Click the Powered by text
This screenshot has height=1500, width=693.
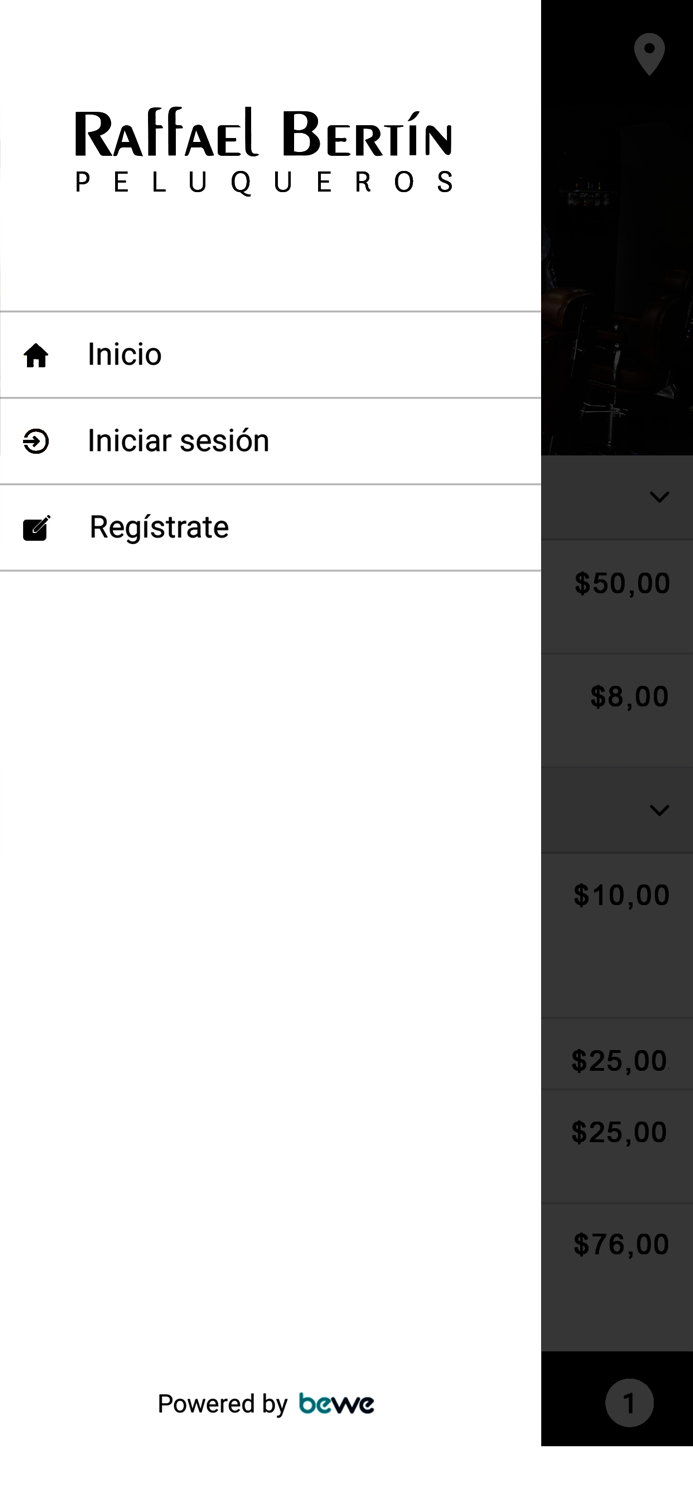[222, 1404]
